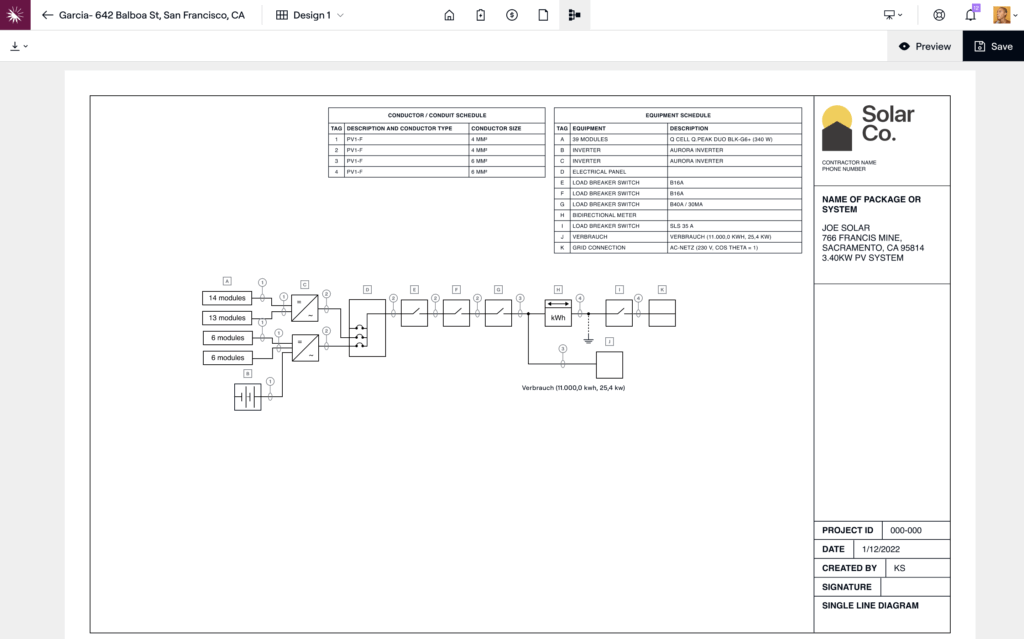Select the single line diagram tab icon
The height and width of the screenshot is (639, 1024).
click(574, 15)
